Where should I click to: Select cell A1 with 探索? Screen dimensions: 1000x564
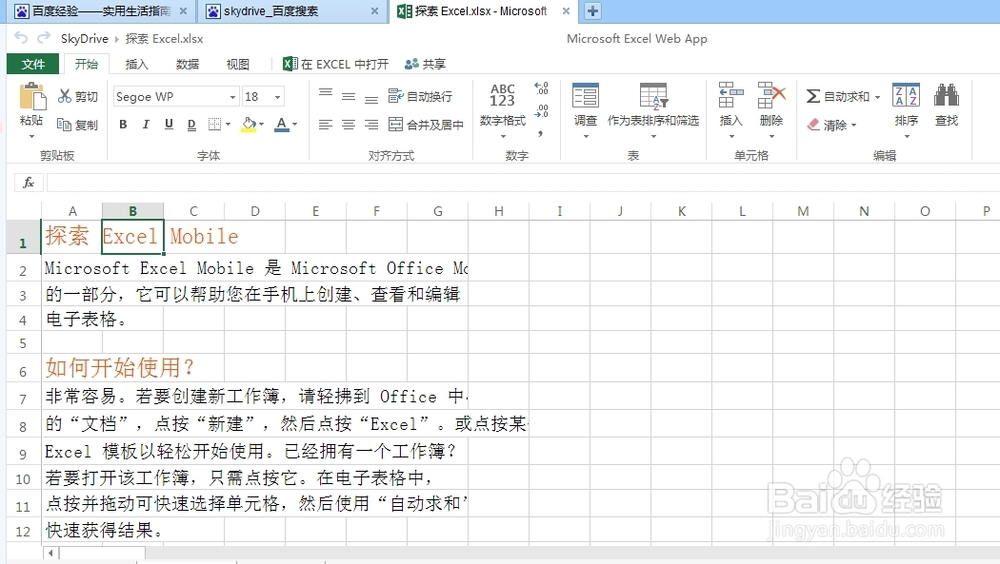point(71,237)
